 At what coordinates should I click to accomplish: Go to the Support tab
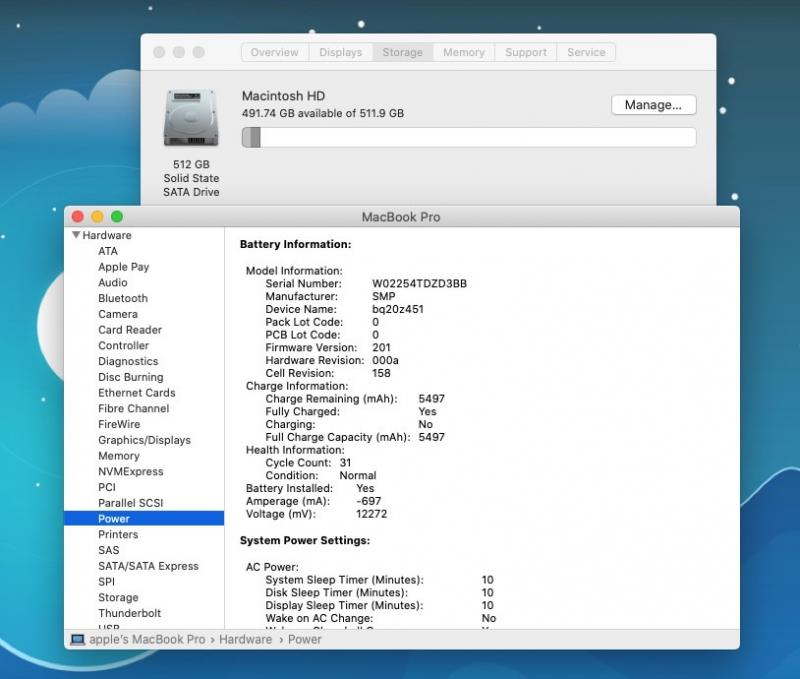coord(526,52)
